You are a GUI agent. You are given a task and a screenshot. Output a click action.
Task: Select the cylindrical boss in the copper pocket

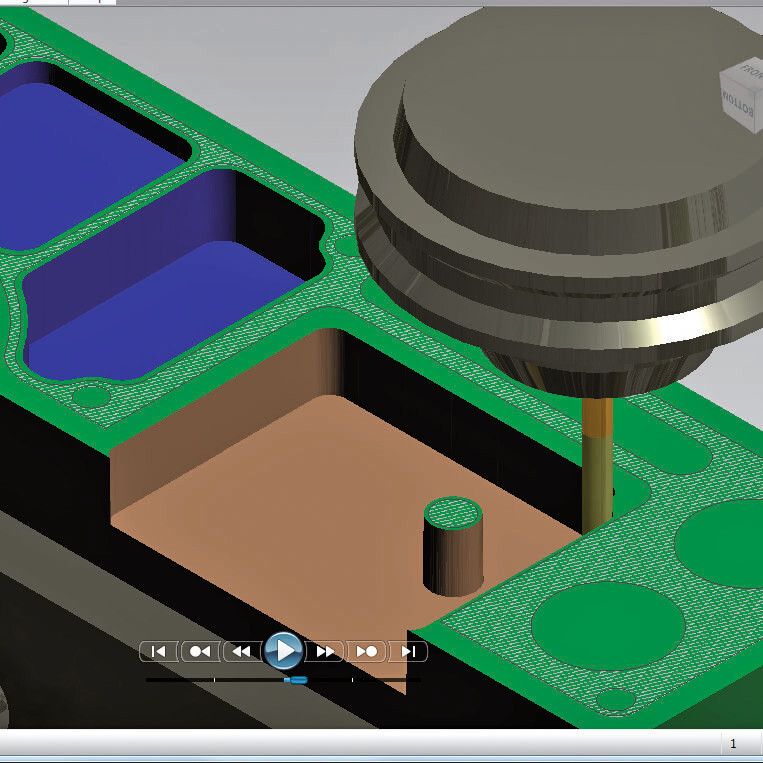pyautogui.click(x=453, y=550)
